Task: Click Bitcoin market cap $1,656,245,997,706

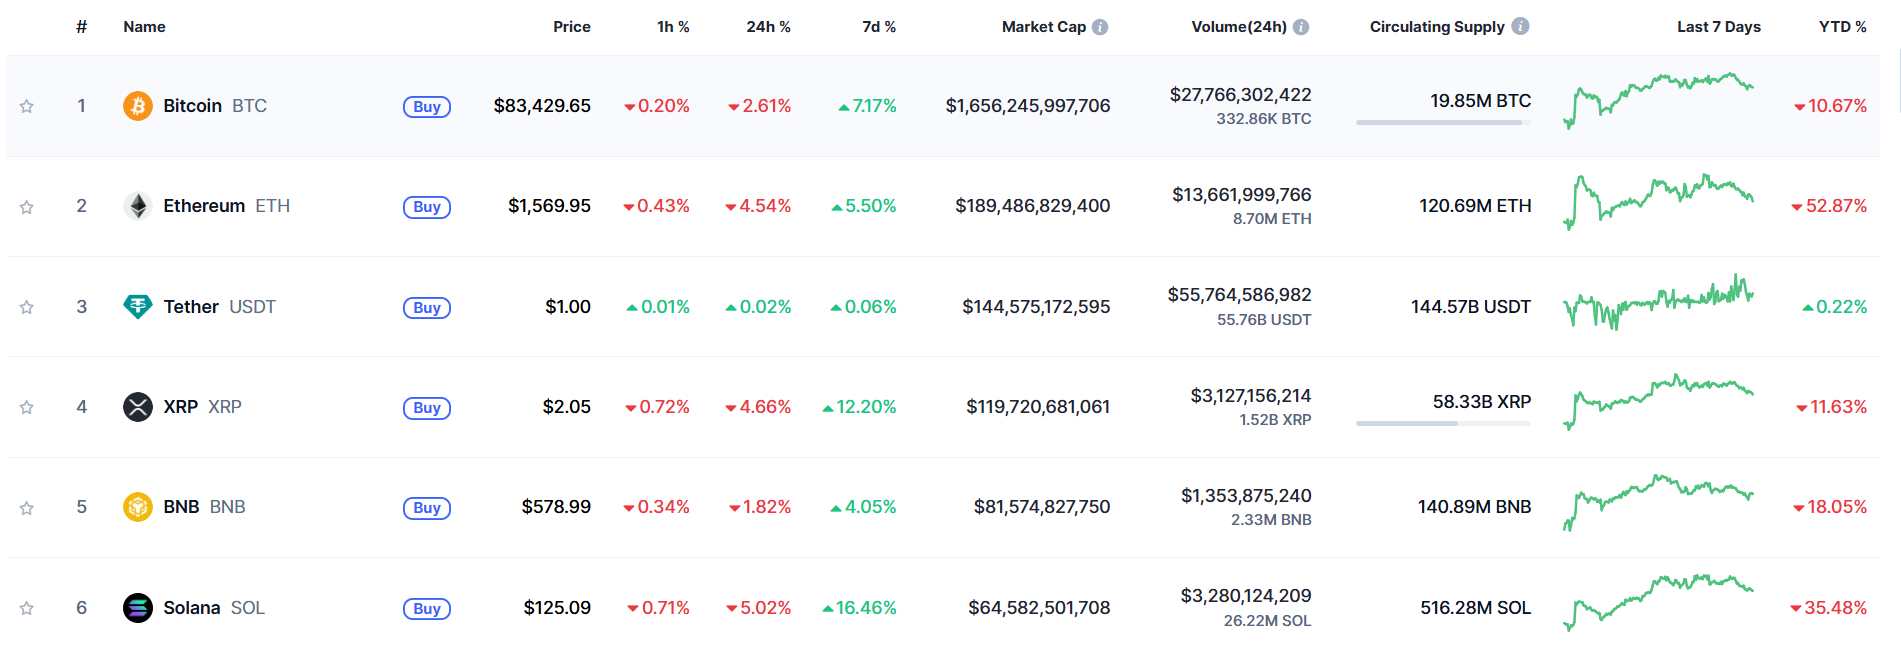Action: (x=1028, y=106)
